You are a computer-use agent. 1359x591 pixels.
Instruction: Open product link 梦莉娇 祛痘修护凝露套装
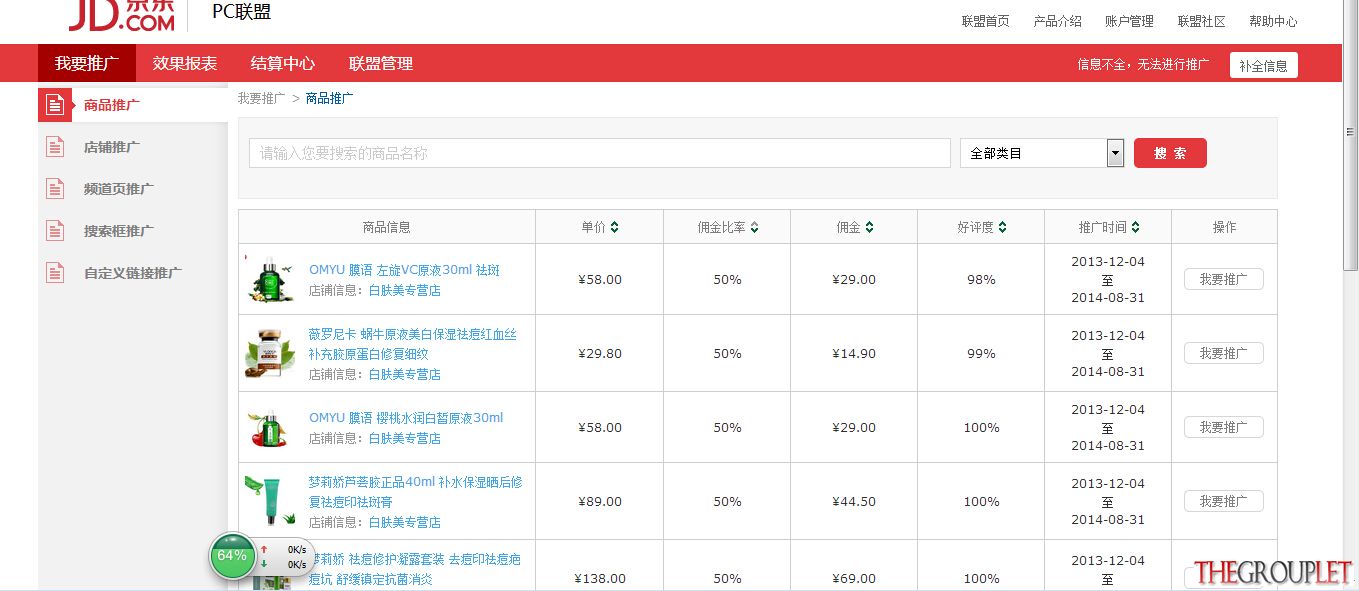point(415,569)
